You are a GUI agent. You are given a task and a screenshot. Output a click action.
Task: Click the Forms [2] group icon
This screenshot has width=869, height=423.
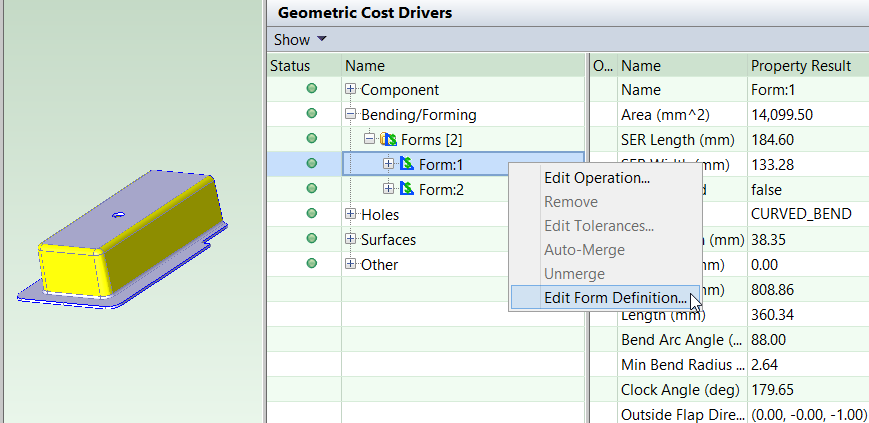[x=390, y=139]
